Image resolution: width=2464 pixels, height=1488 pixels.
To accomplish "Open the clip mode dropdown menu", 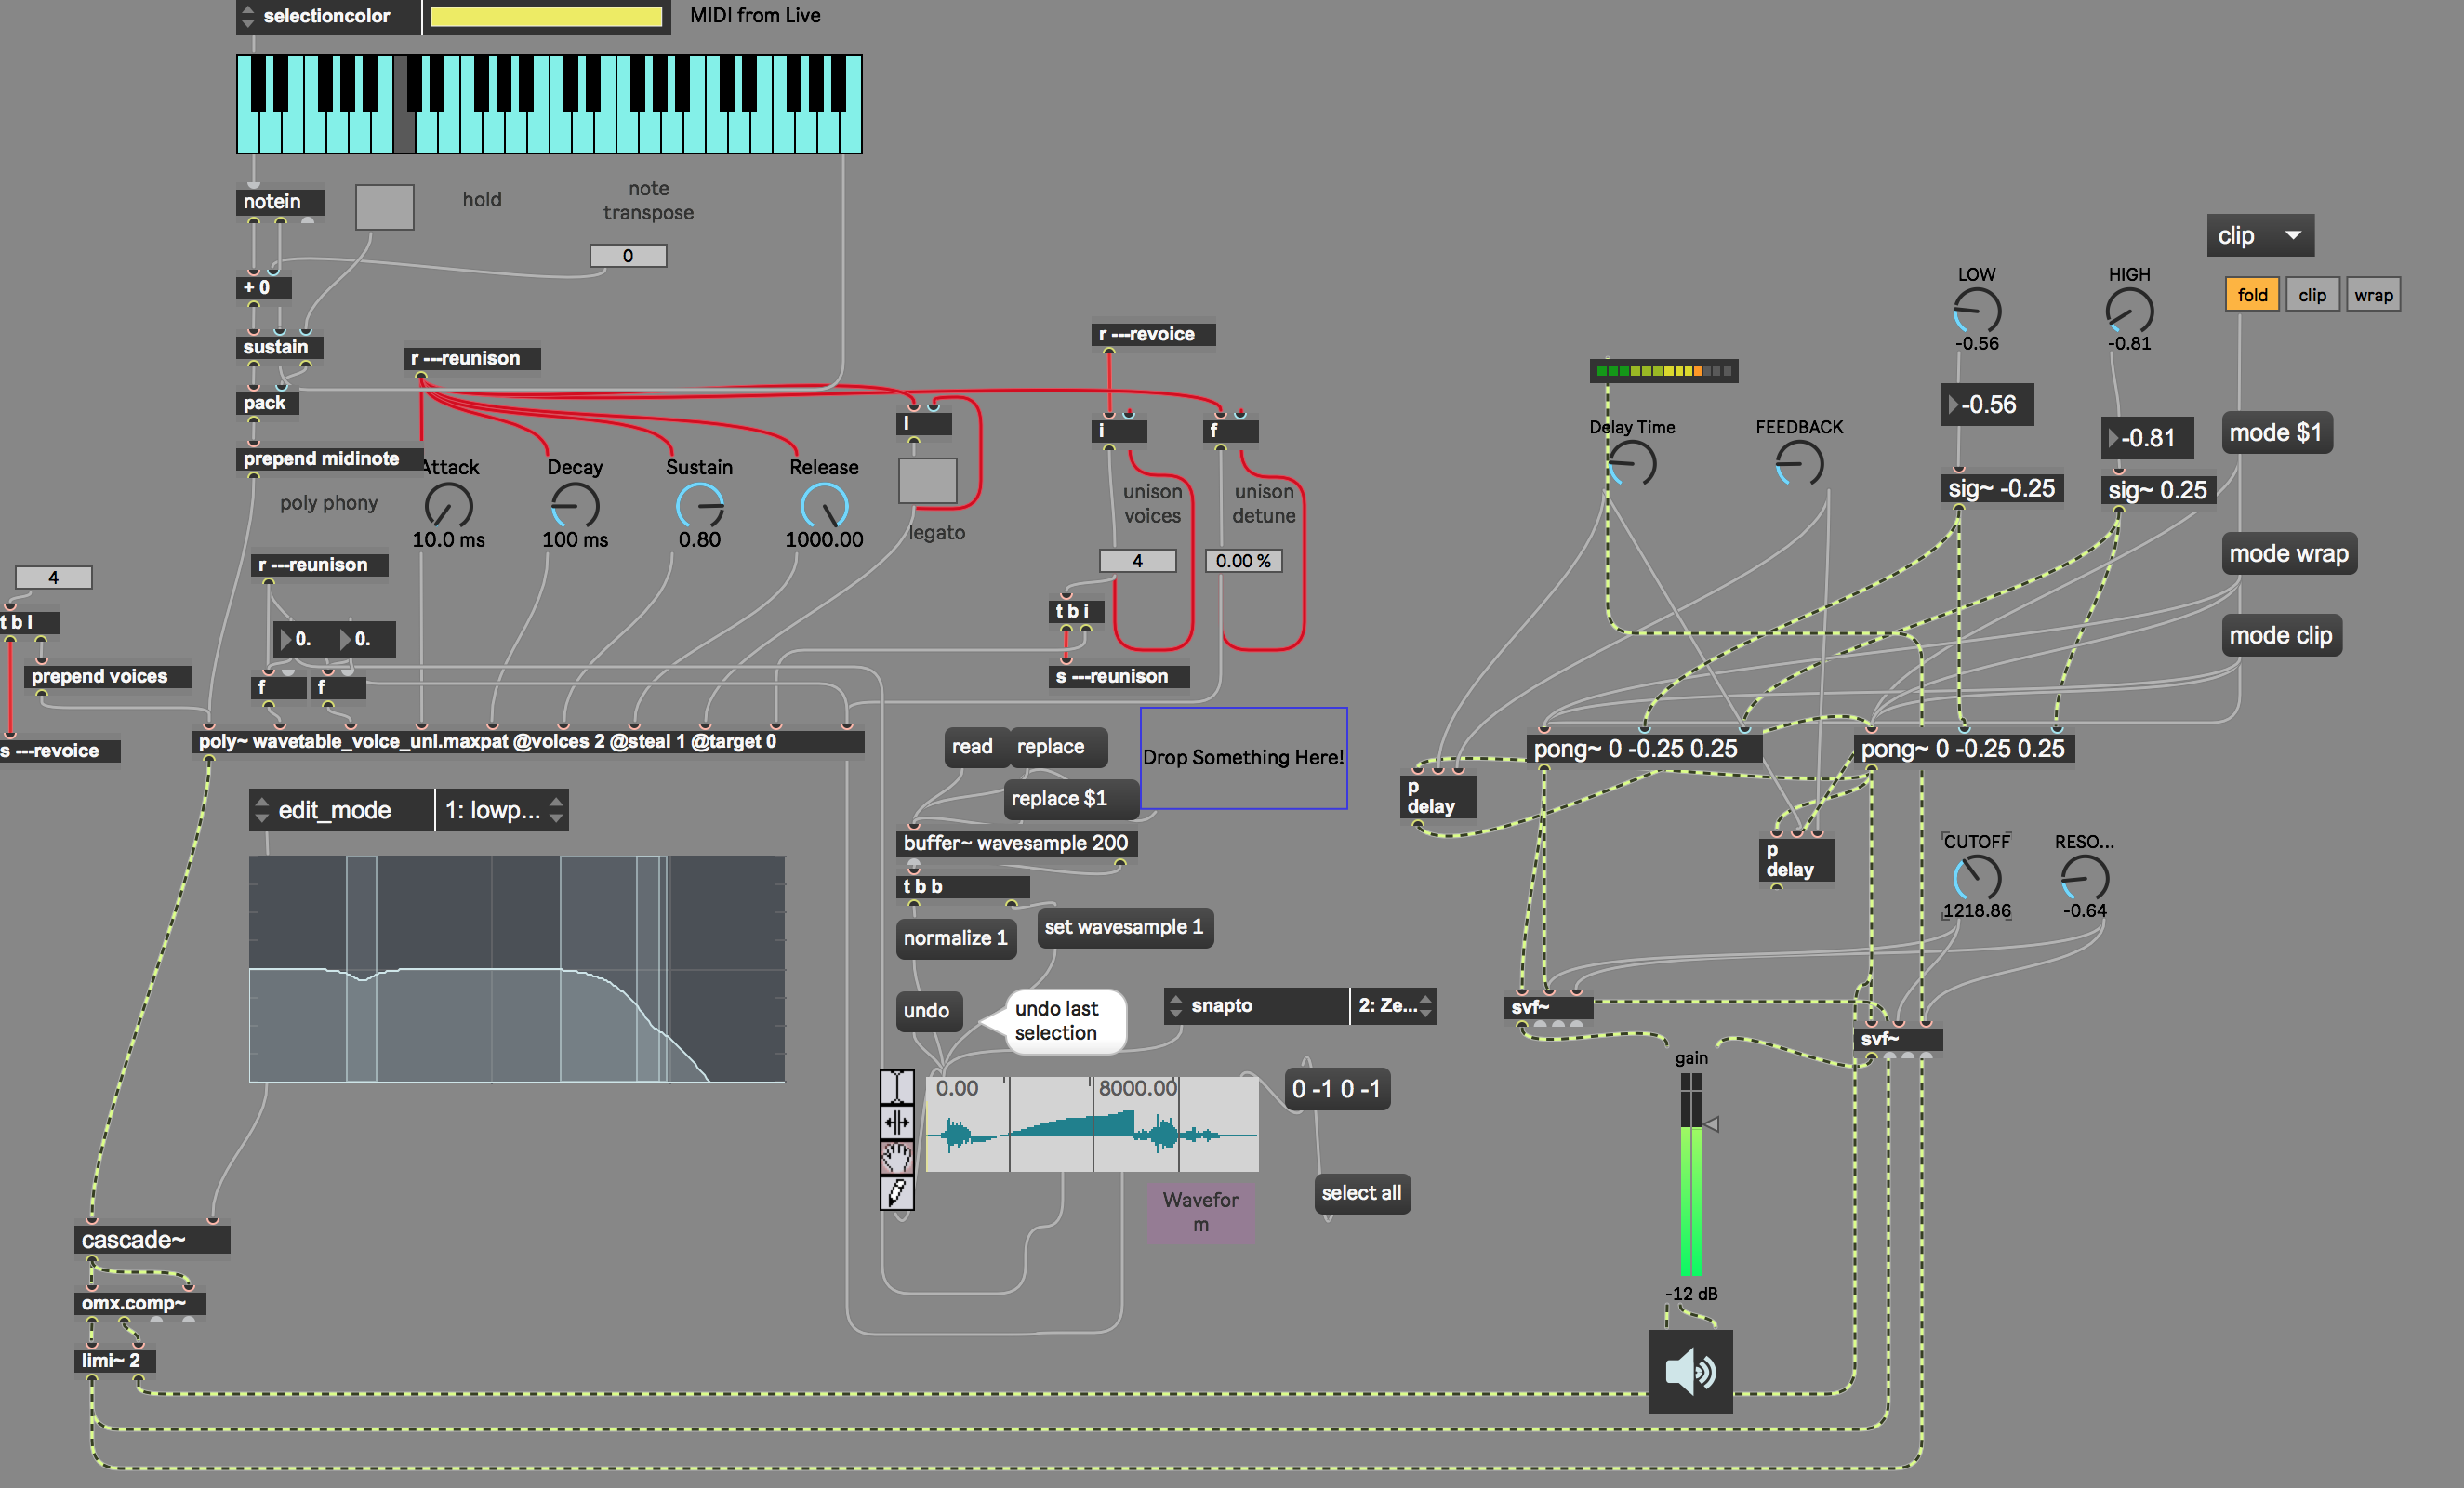I will [x=2259, y=236].
